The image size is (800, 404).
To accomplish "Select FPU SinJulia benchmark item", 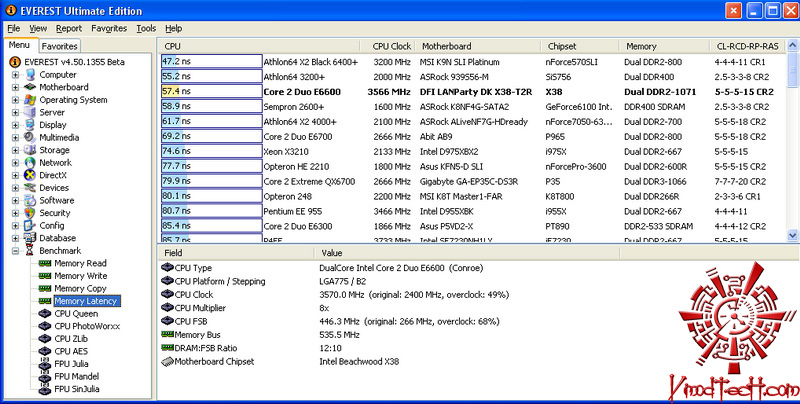I will pos(77,389).
